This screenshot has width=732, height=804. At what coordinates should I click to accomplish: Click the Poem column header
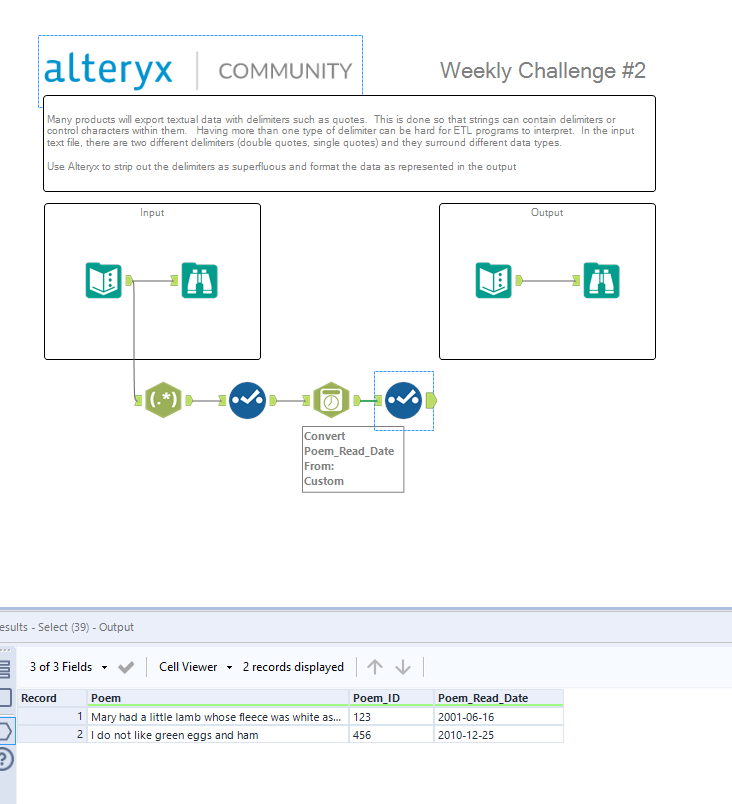point(218,698)
